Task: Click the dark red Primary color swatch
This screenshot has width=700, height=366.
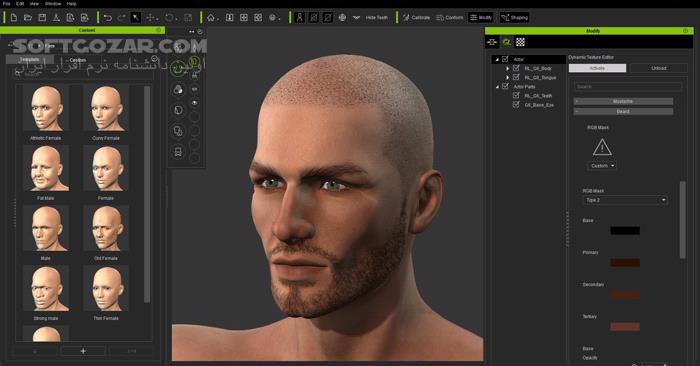Action: tap(625, 262)
